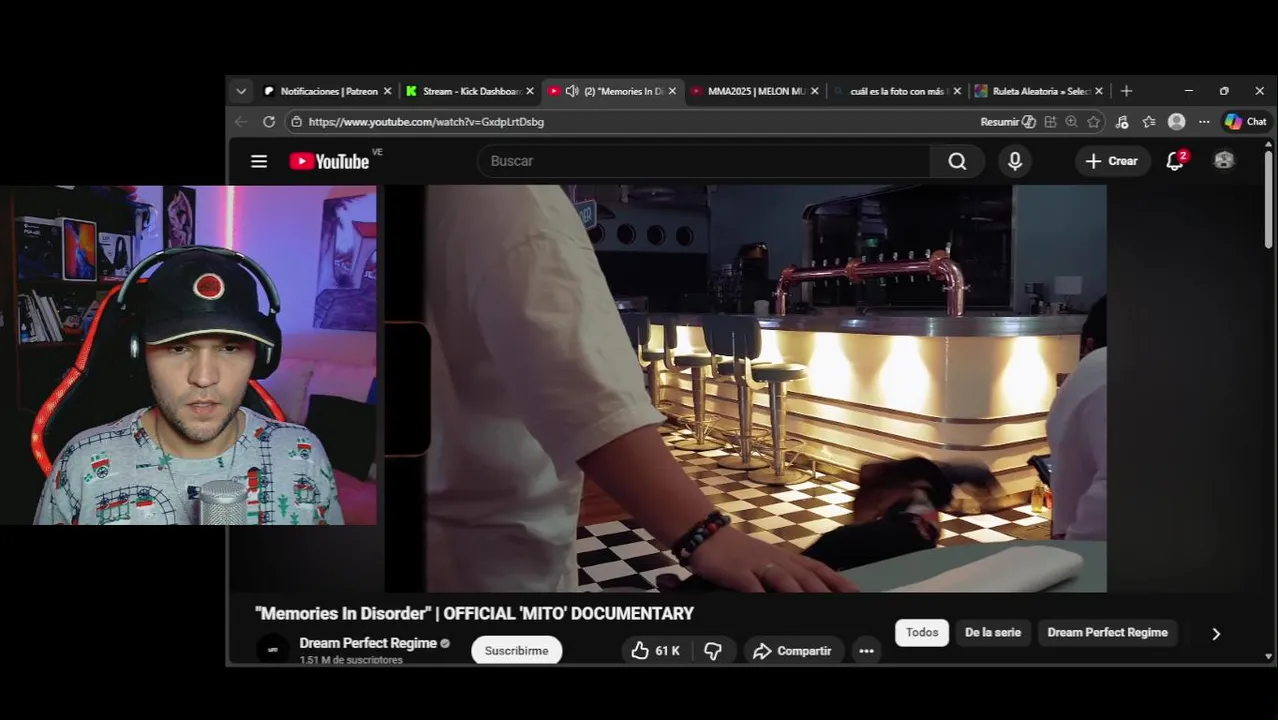1278x720 pixels.
Task: Open the Copilot Chat button
Action: [1246, 122]
